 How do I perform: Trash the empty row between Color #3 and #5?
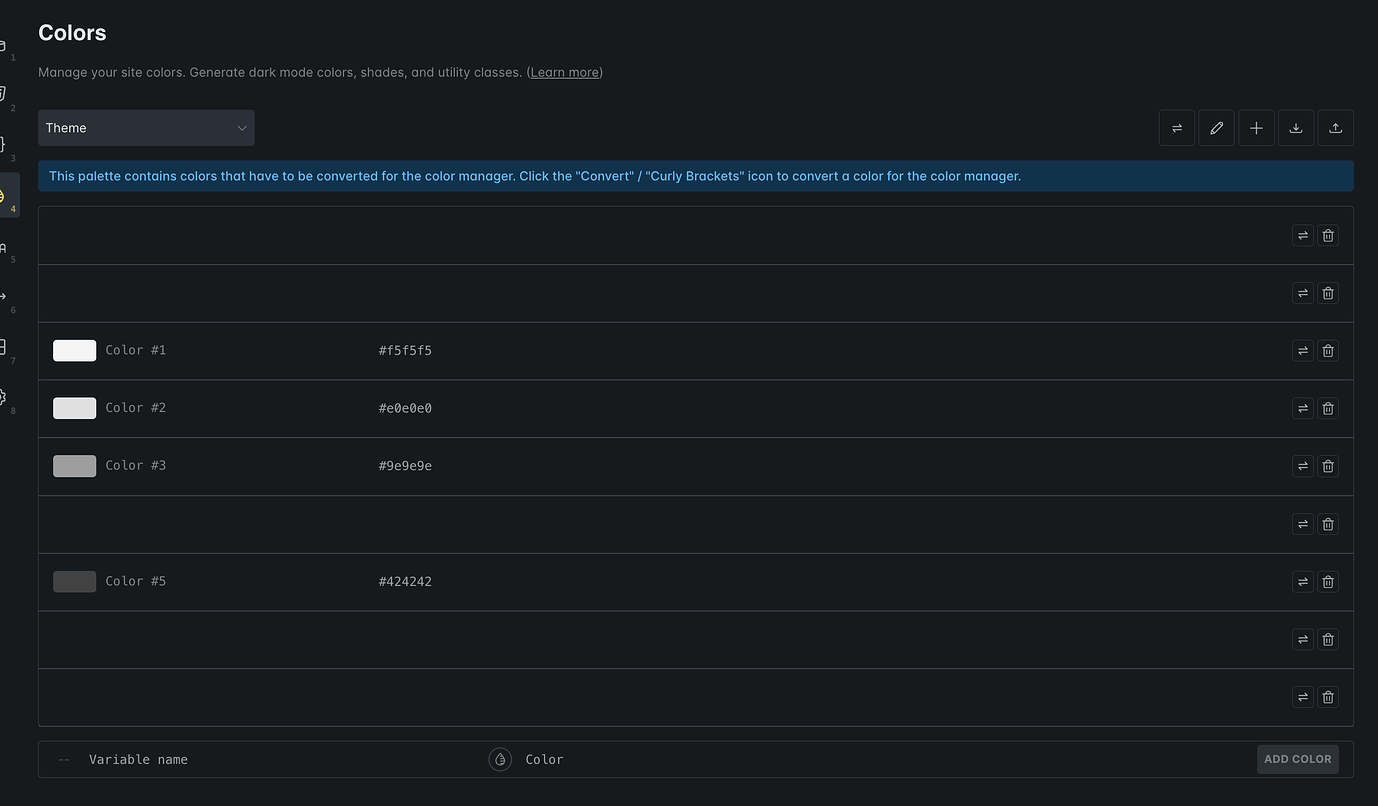pyautogui.click(x=1328, y=524)
